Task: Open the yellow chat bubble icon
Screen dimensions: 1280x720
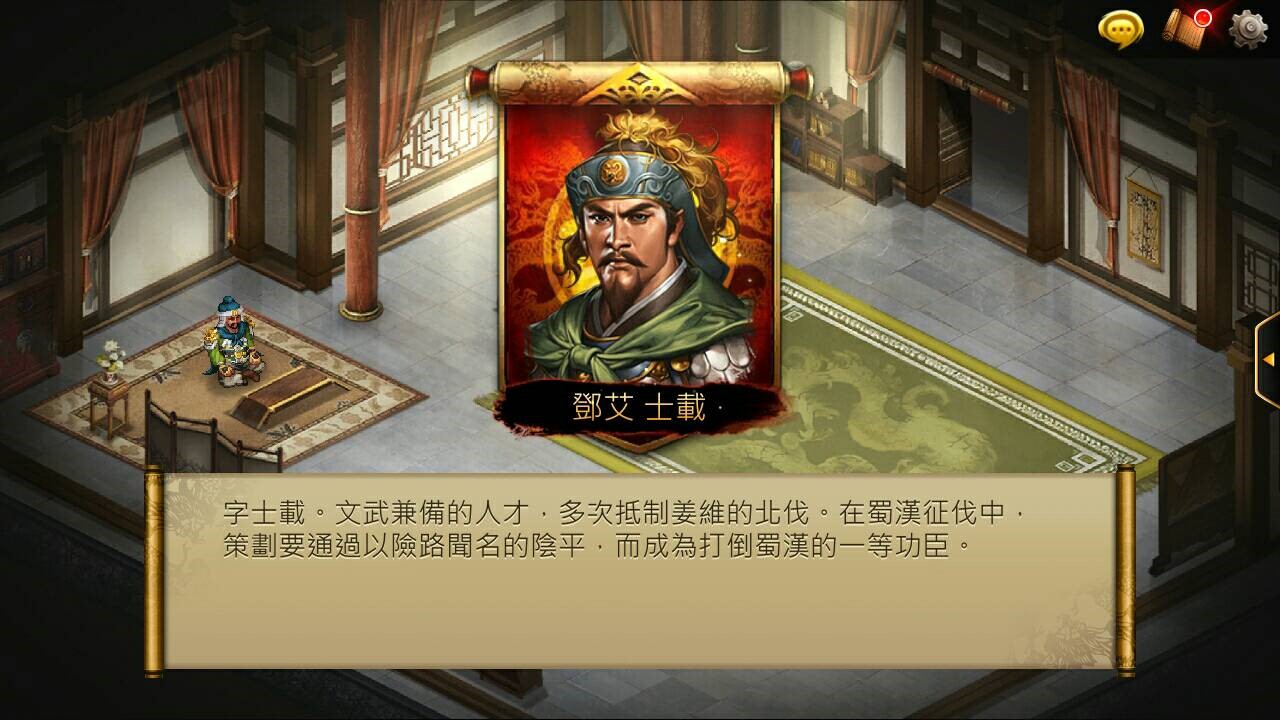Action: [x=1120, y=29]
